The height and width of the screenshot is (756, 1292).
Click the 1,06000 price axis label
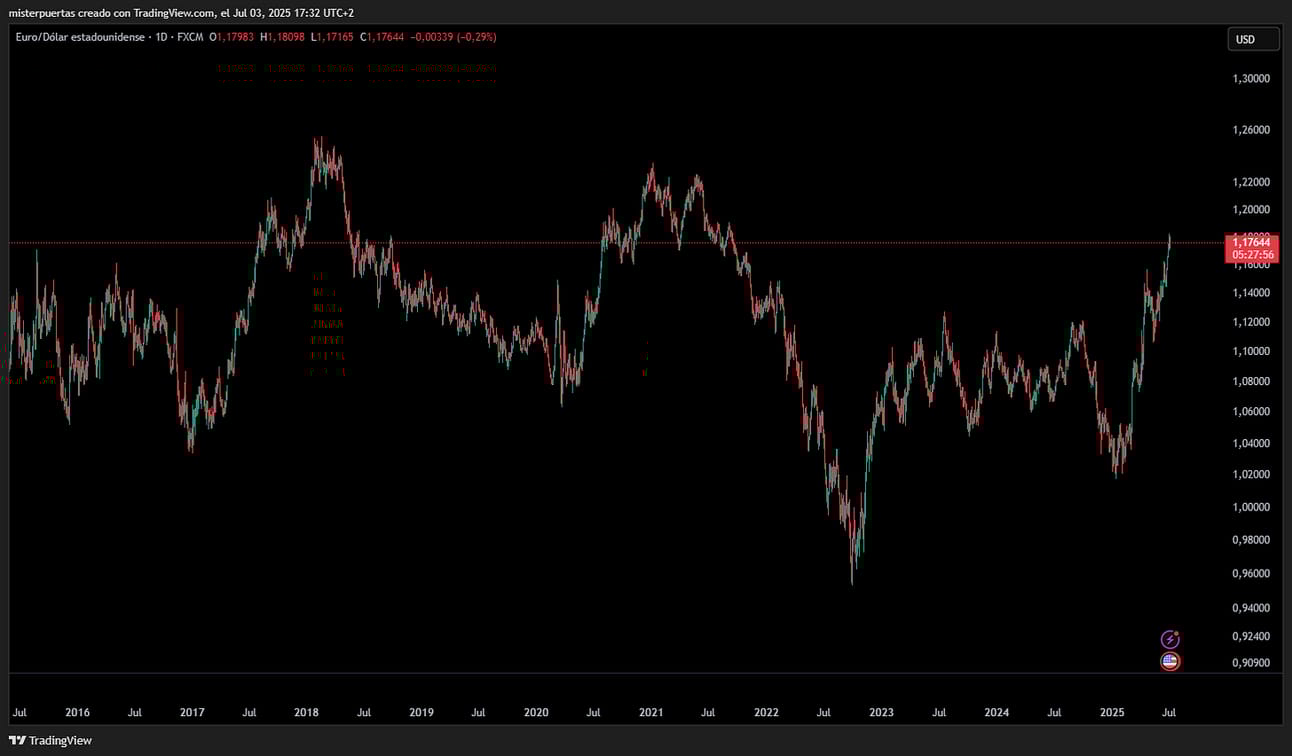pyautogui.click(x=1250, y=412)
